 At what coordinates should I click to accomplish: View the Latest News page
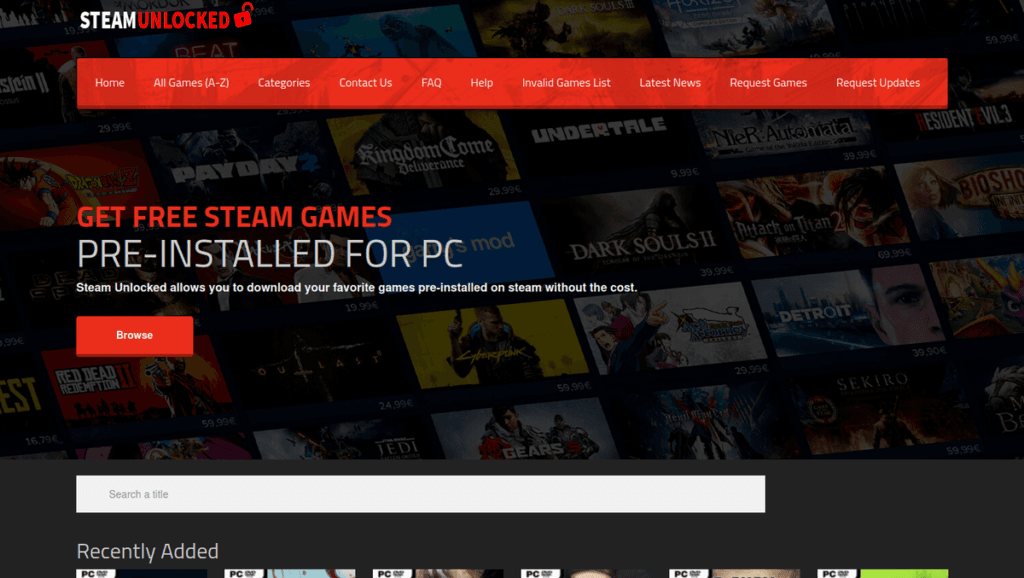pos(670,83)
